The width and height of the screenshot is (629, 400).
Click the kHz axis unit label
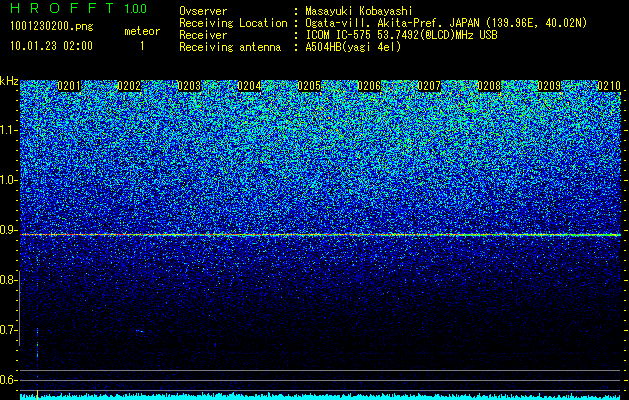[9, 81]
